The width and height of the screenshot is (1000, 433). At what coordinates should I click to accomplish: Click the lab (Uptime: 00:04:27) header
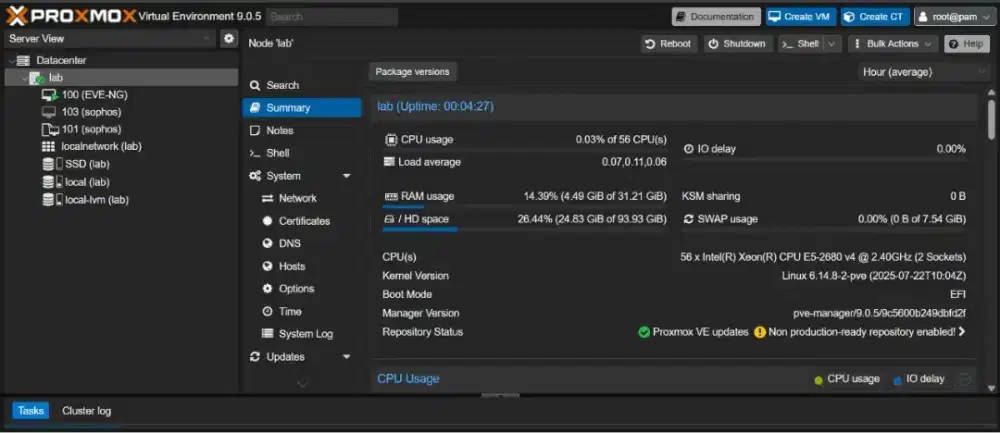pos(436,106)
